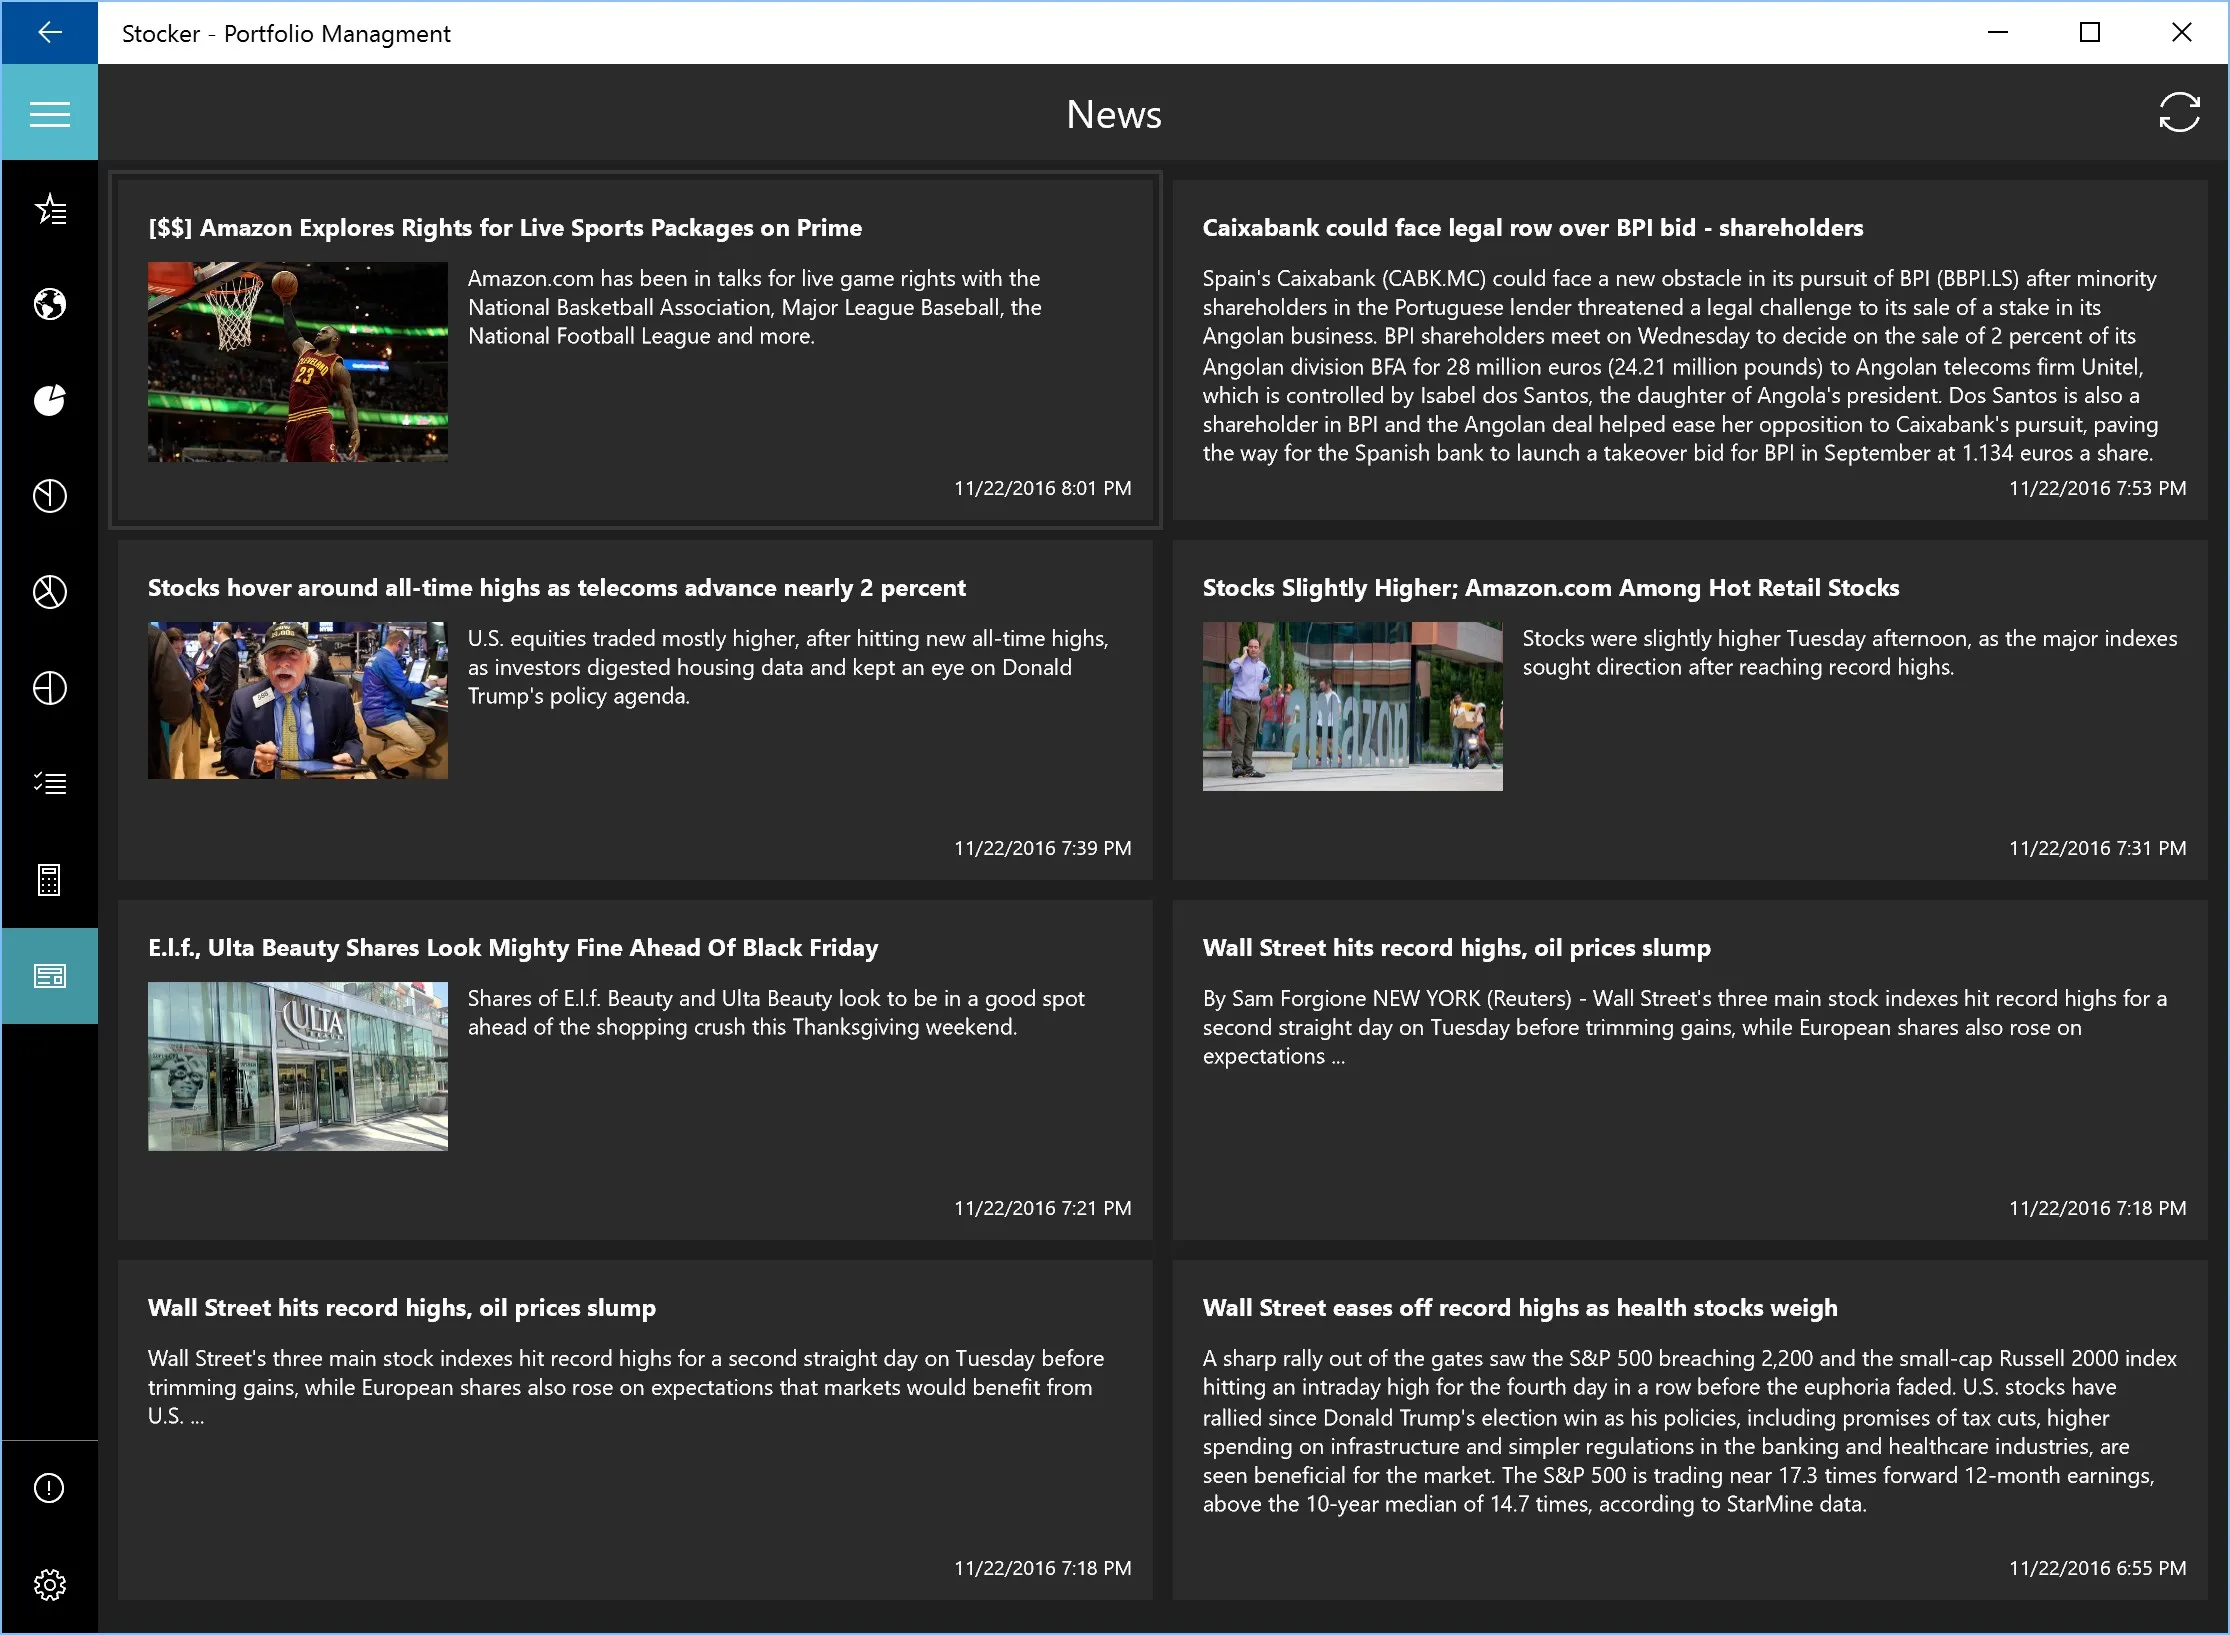Click the 'Amazon.com has been in talks' summary

755,307
